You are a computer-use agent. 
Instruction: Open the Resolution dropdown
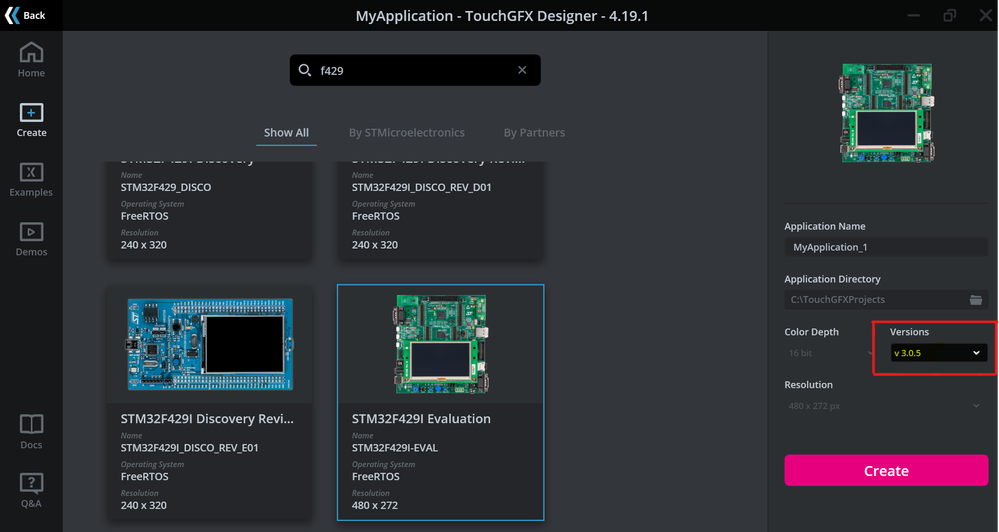click(886, 406)
